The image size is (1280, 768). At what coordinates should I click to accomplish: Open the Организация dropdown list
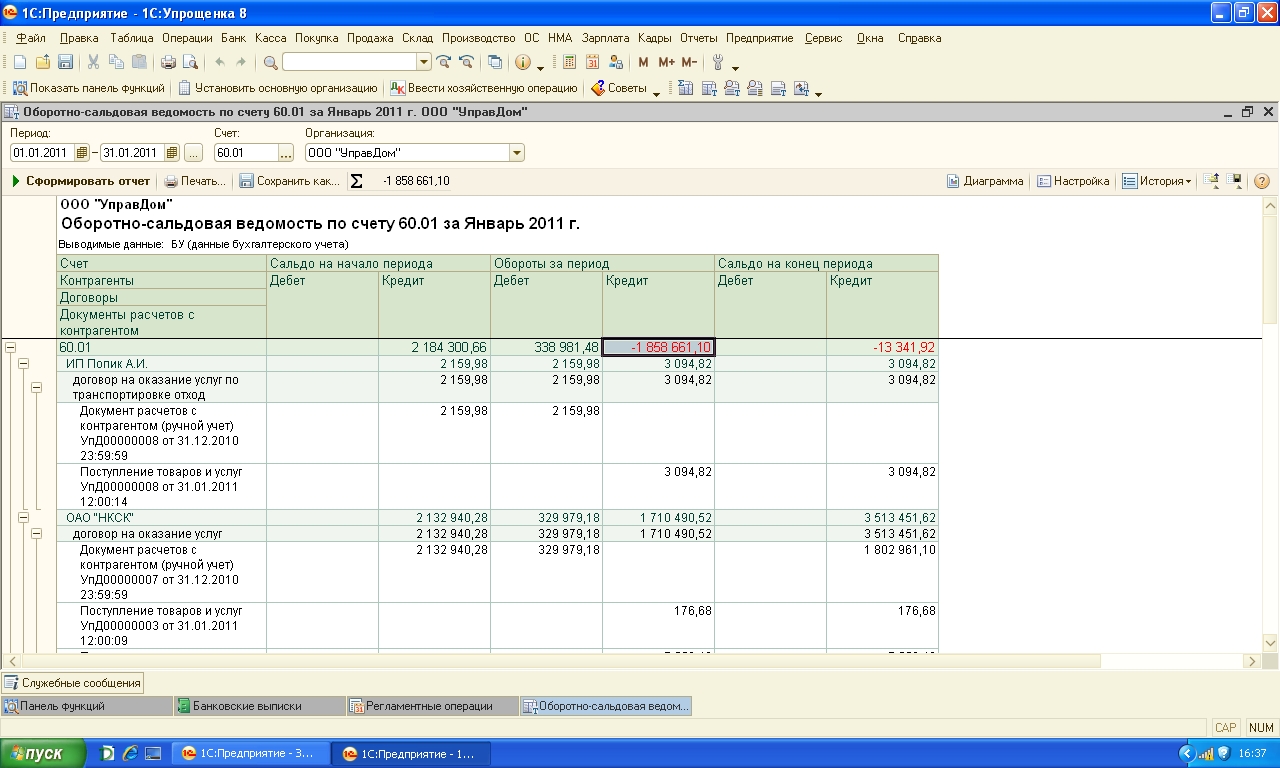(x=516, y=153)
